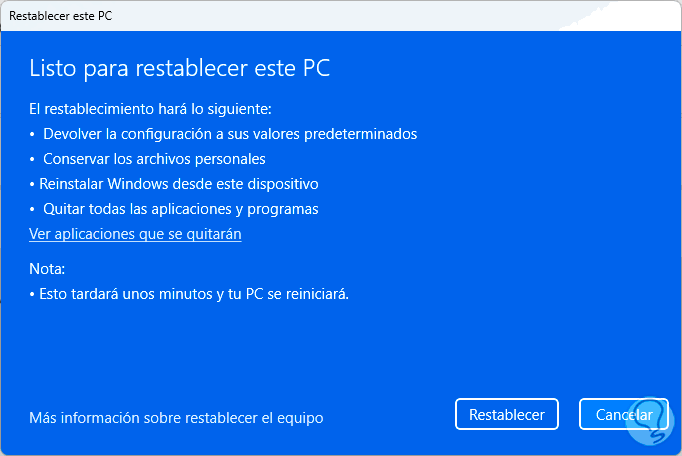Image resolution: width=682 pixels, height=456 pixels.
Task: Open 'Más información sobre restablecer el equipo' link
Action: point(176,417)
